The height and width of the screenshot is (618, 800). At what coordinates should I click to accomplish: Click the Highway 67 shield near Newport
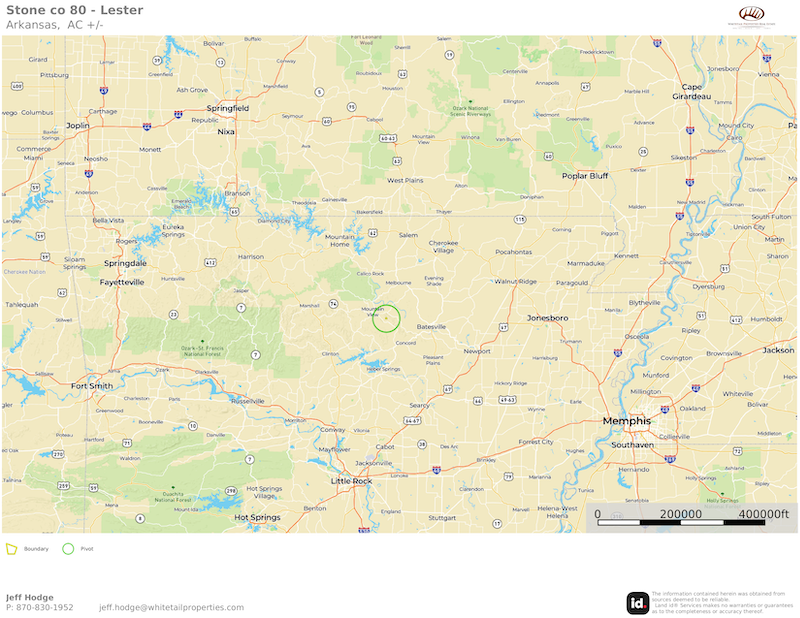pos(504,327)
